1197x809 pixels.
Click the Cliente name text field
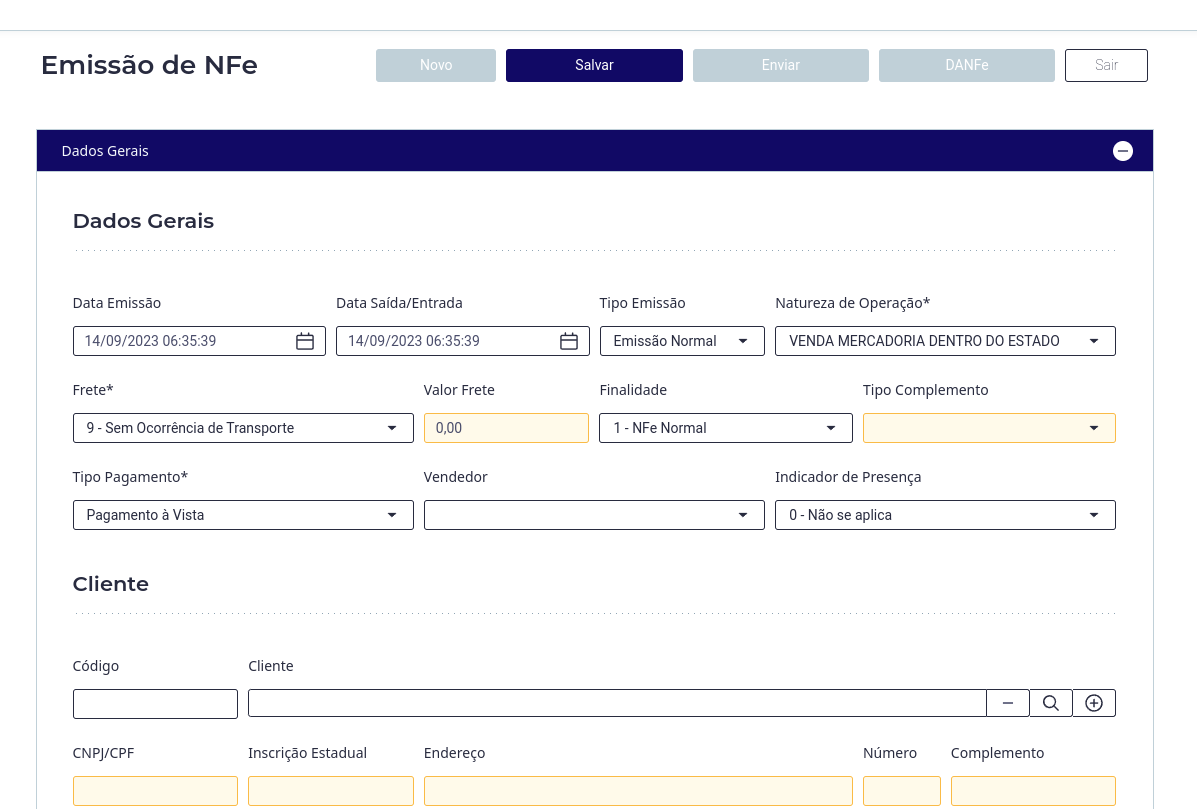tap(617, 703)
